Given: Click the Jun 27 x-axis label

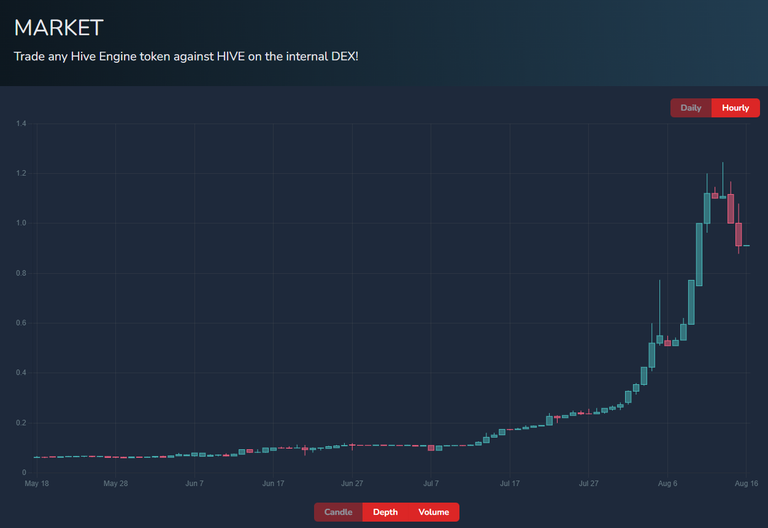Looking at the screenshot, I should point(352,483).
